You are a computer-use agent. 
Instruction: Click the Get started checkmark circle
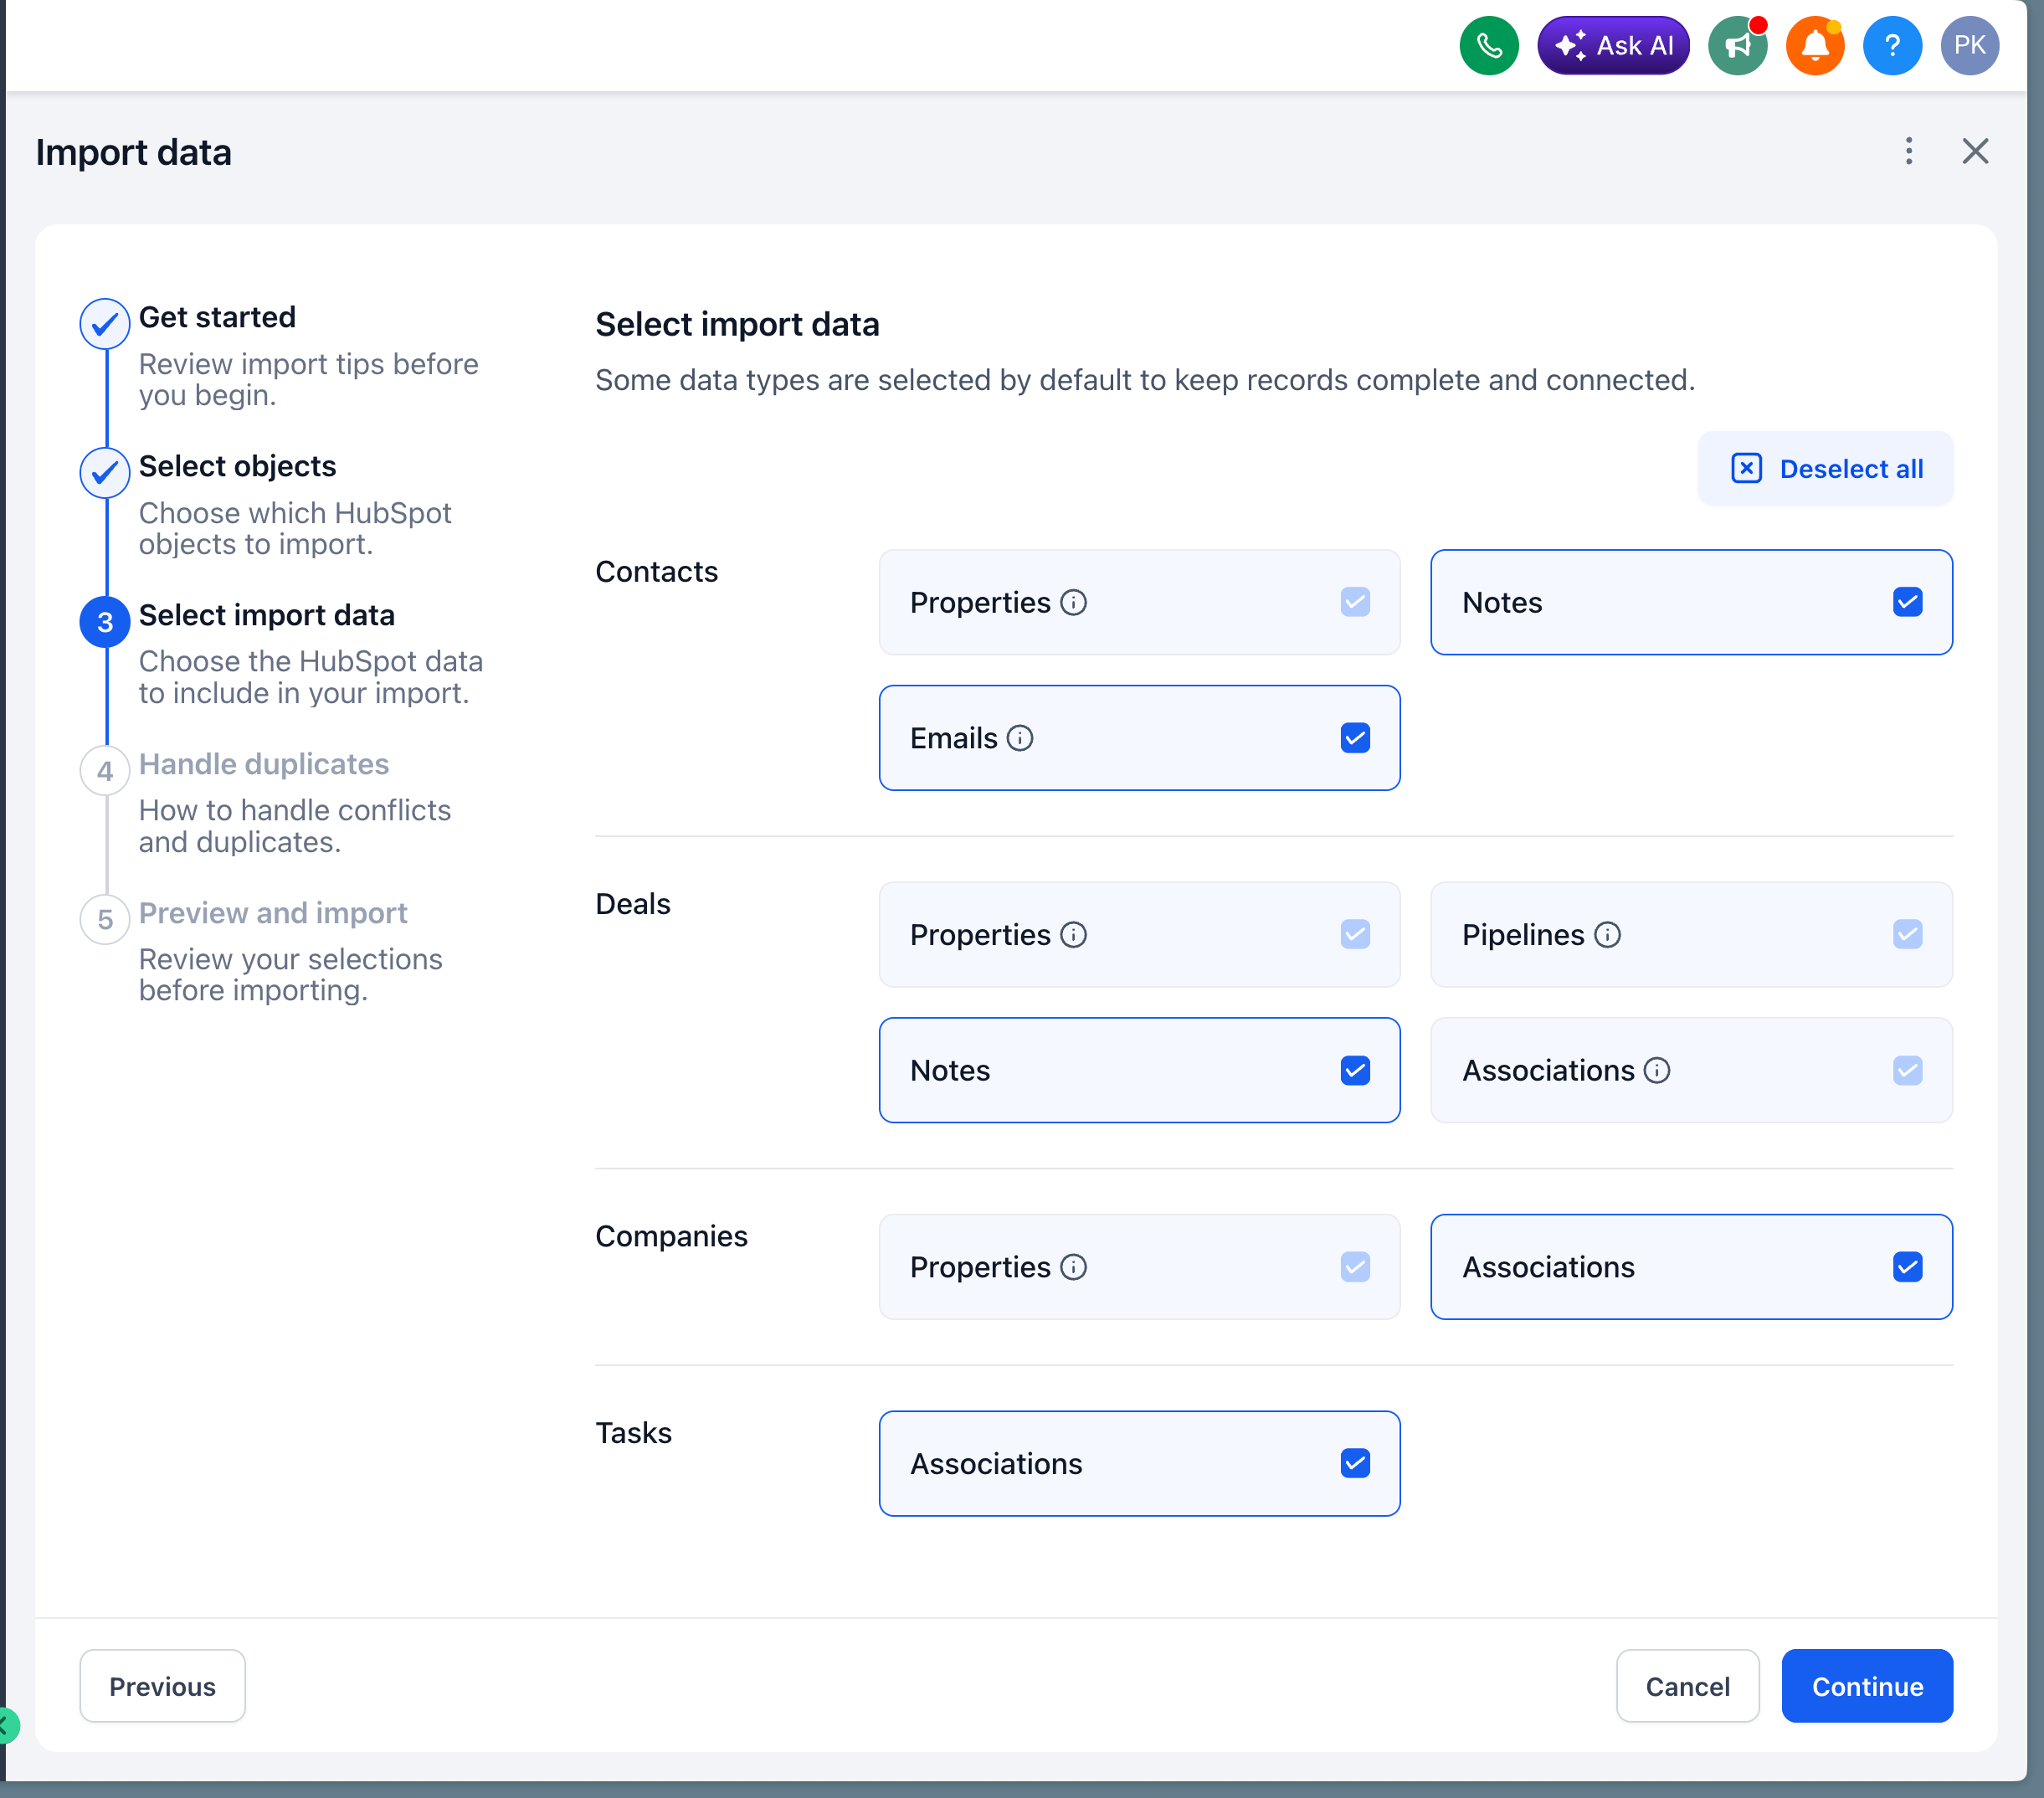(x=105, y=324)
